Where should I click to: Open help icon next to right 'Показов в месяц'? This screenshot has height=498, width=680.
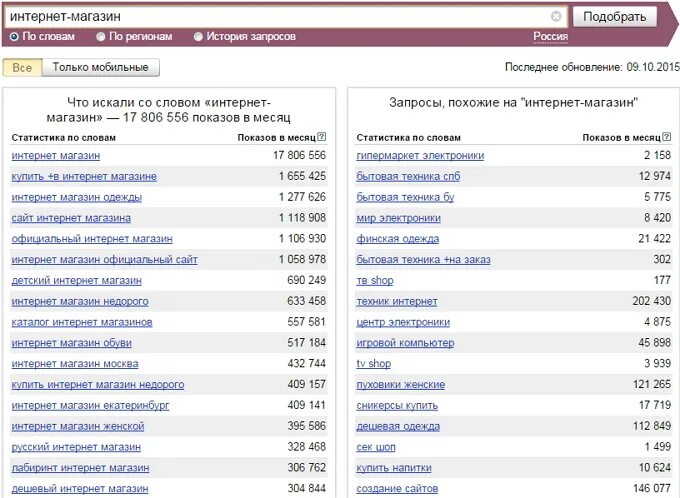667,137
